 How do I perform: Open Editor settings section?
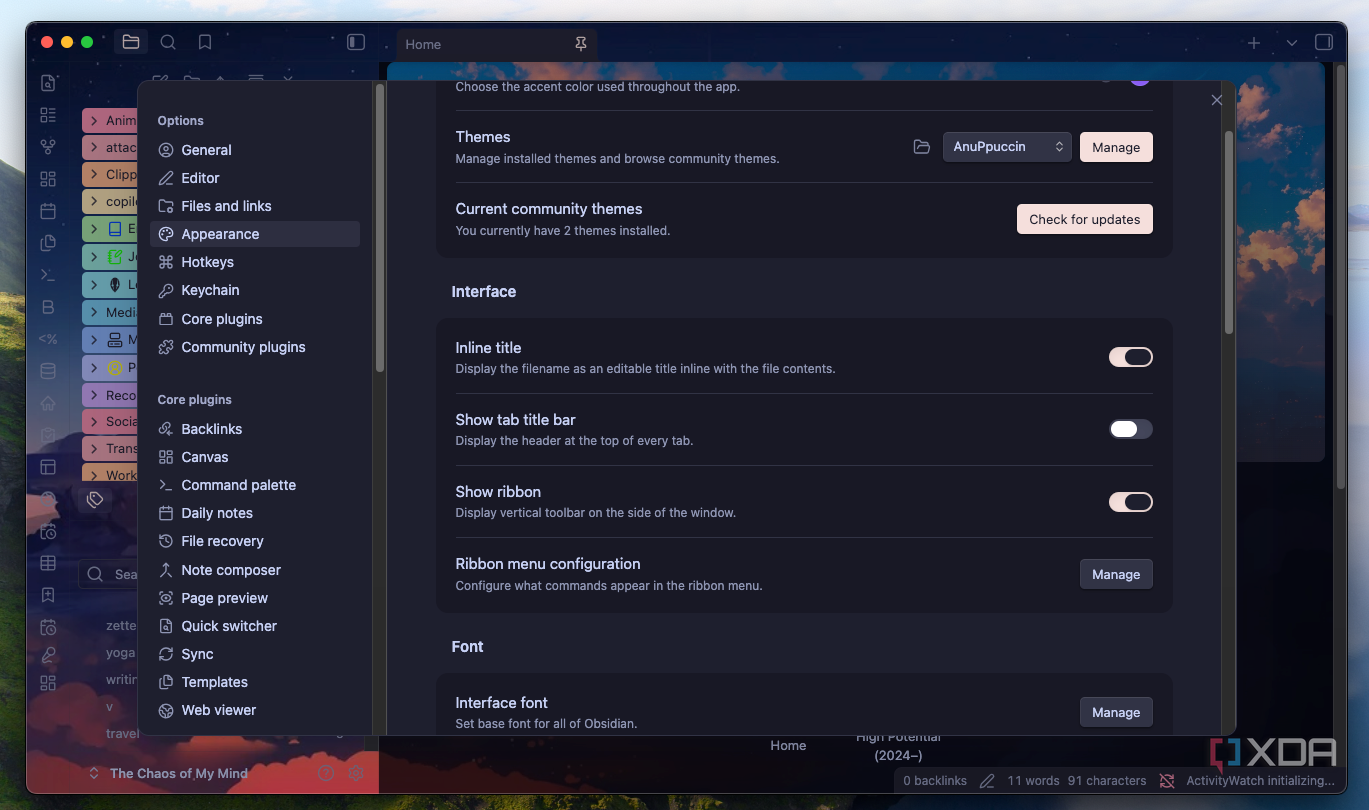coord(255,178)
